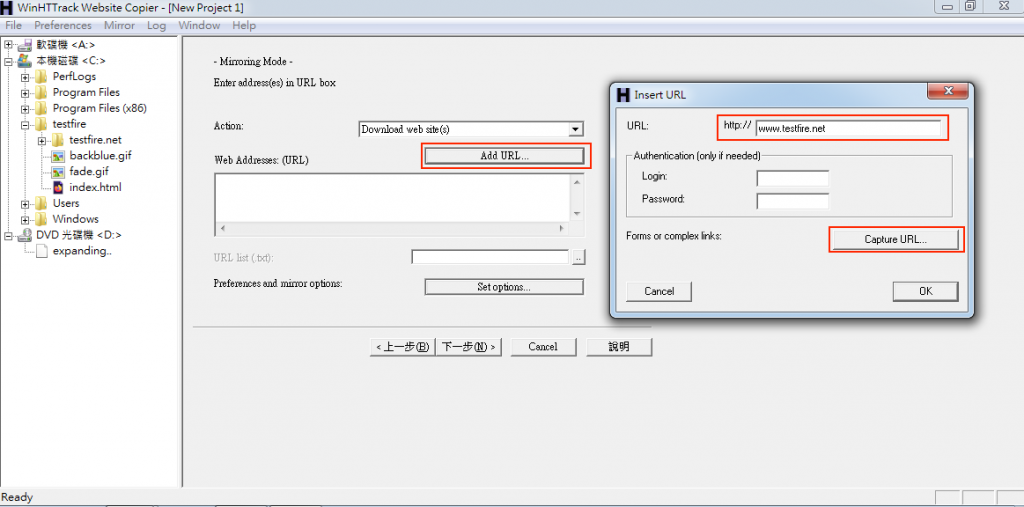
Task: Open the File menu
Action: (13, 25)
